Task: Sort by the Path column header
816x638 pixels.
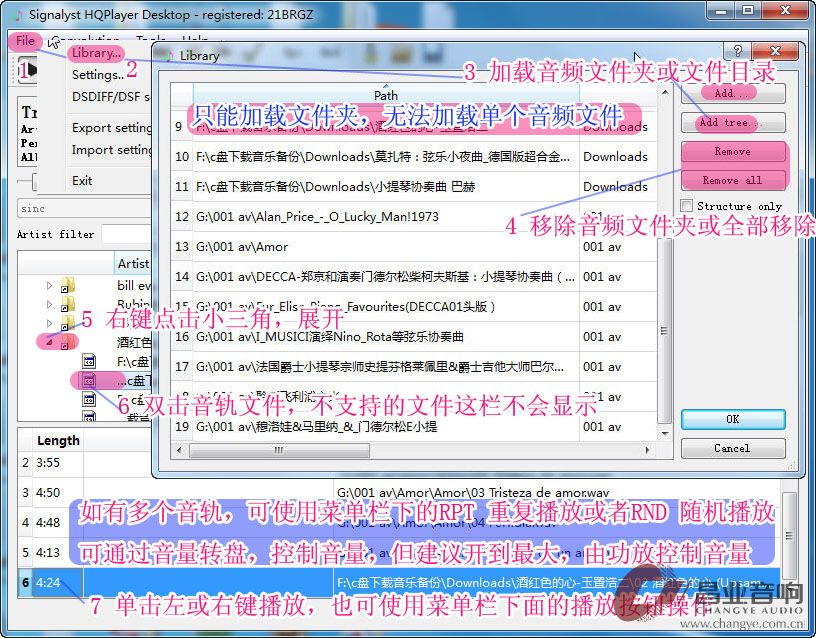Action: point(386,95)
